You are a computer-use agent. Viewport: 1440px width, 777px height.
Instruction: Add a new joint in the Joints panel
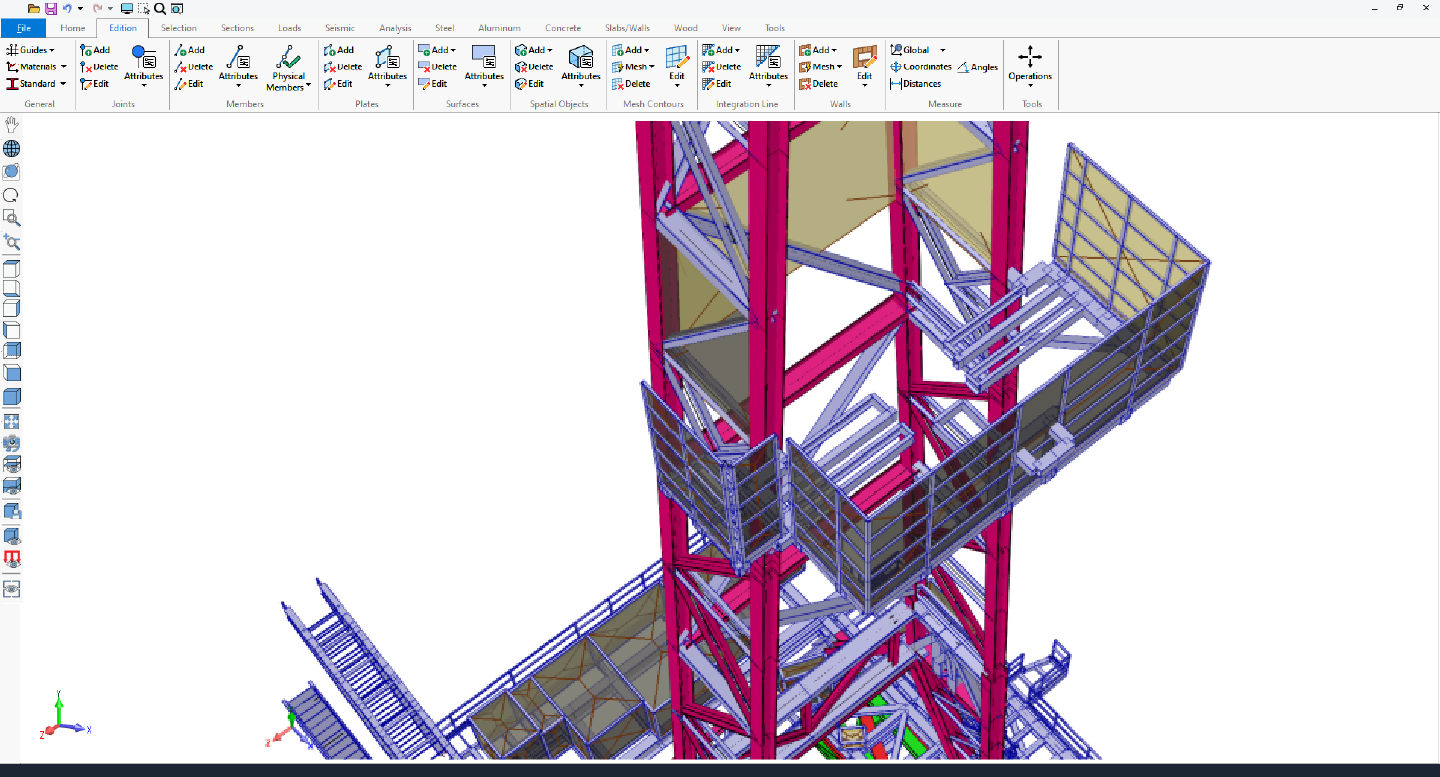(95, 49)
